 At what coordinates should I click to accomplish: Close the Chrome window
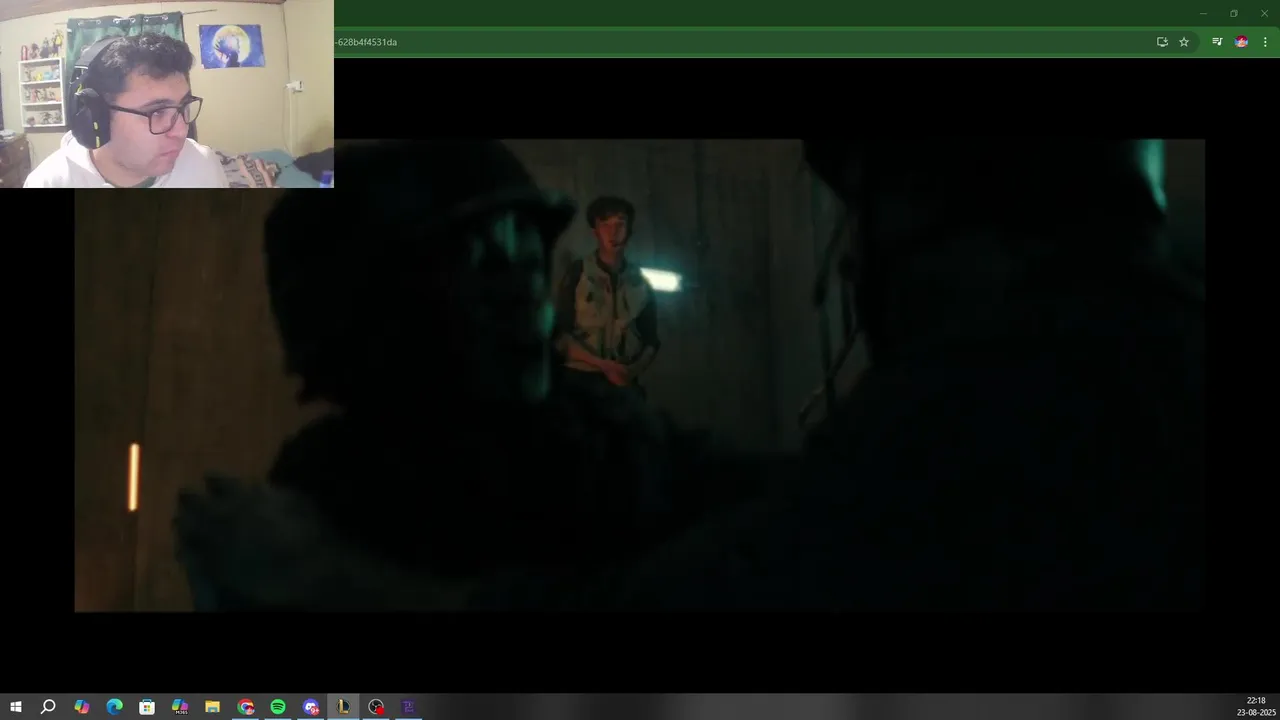pos(1264,13)
